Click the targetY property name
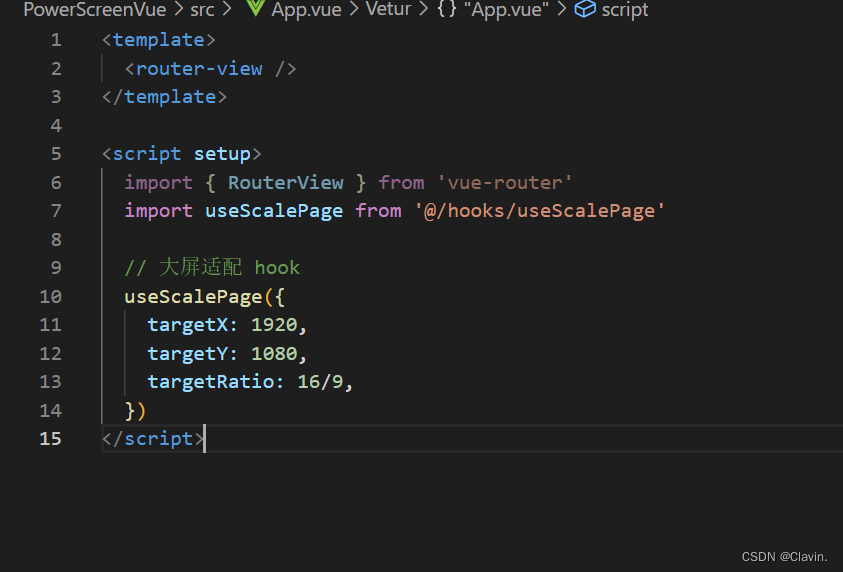The width and height of the screenshot is (843, 572). coord(188,354)
